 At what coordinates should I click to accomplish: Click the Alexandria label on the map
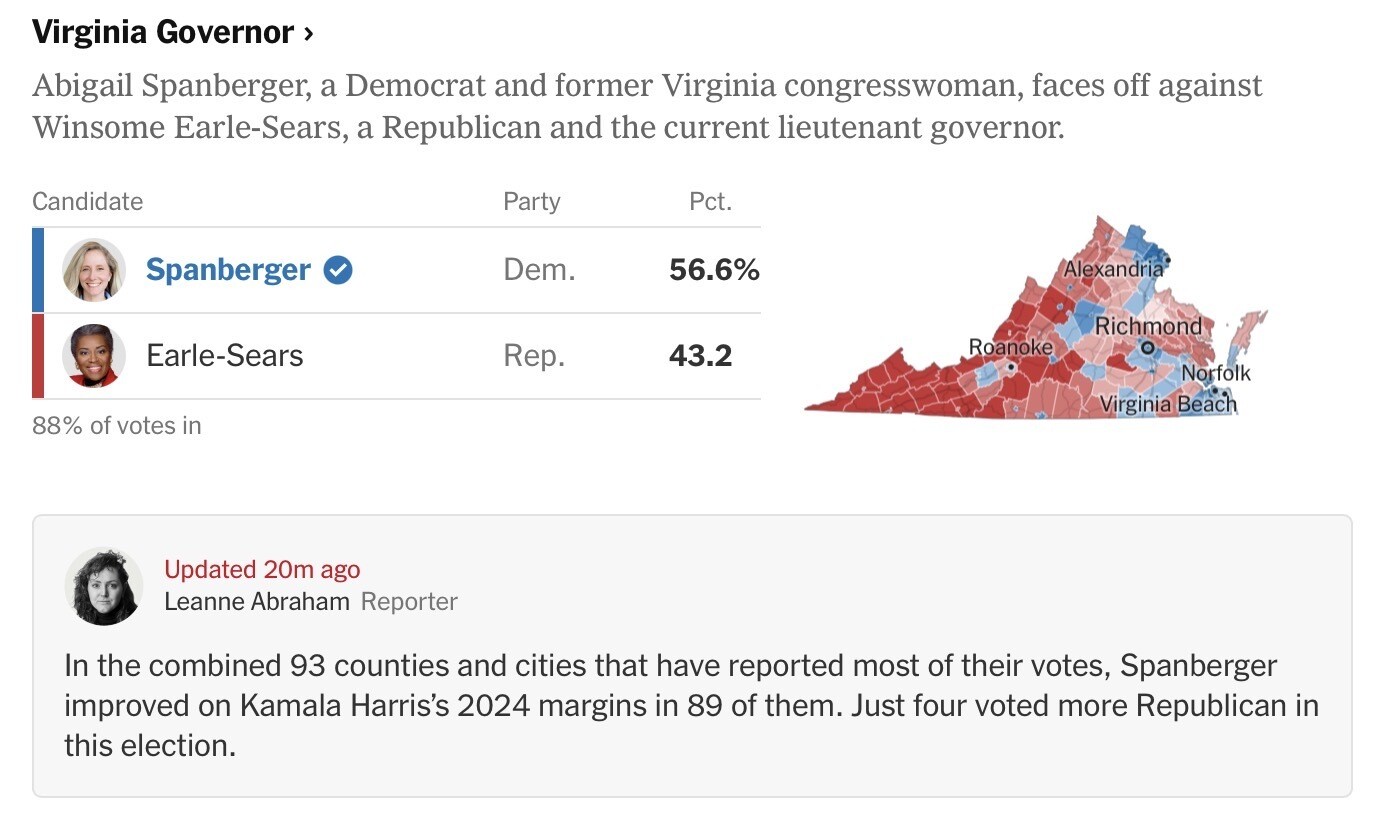click(x=1113, y=269)
